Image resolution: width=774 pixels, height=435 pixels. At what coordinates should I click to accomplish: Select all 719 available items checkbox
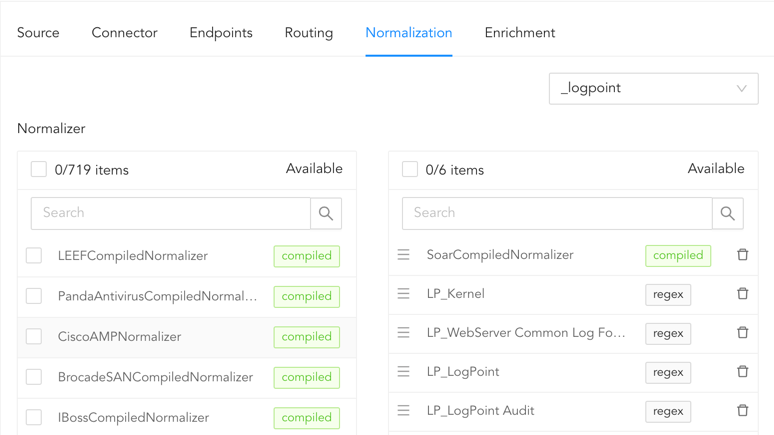coord(39,170)
